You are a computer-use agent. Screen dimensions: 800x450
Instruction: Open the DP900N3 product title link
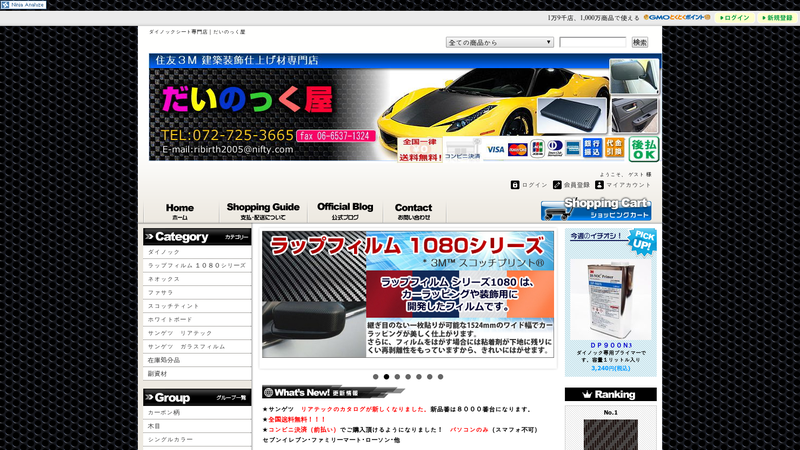click(x=611, y=345)
